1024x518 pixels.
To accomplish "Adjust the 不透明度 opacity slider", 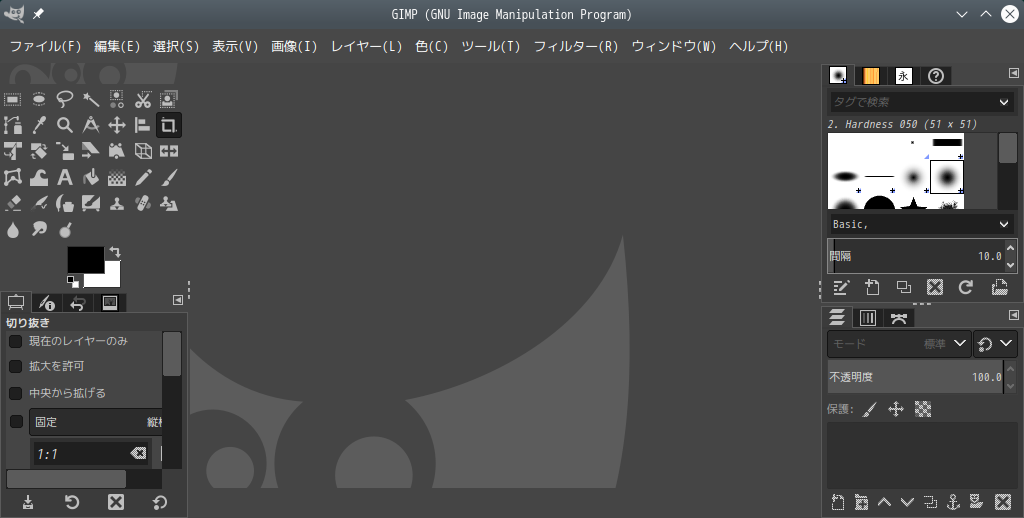I will 915,377.
